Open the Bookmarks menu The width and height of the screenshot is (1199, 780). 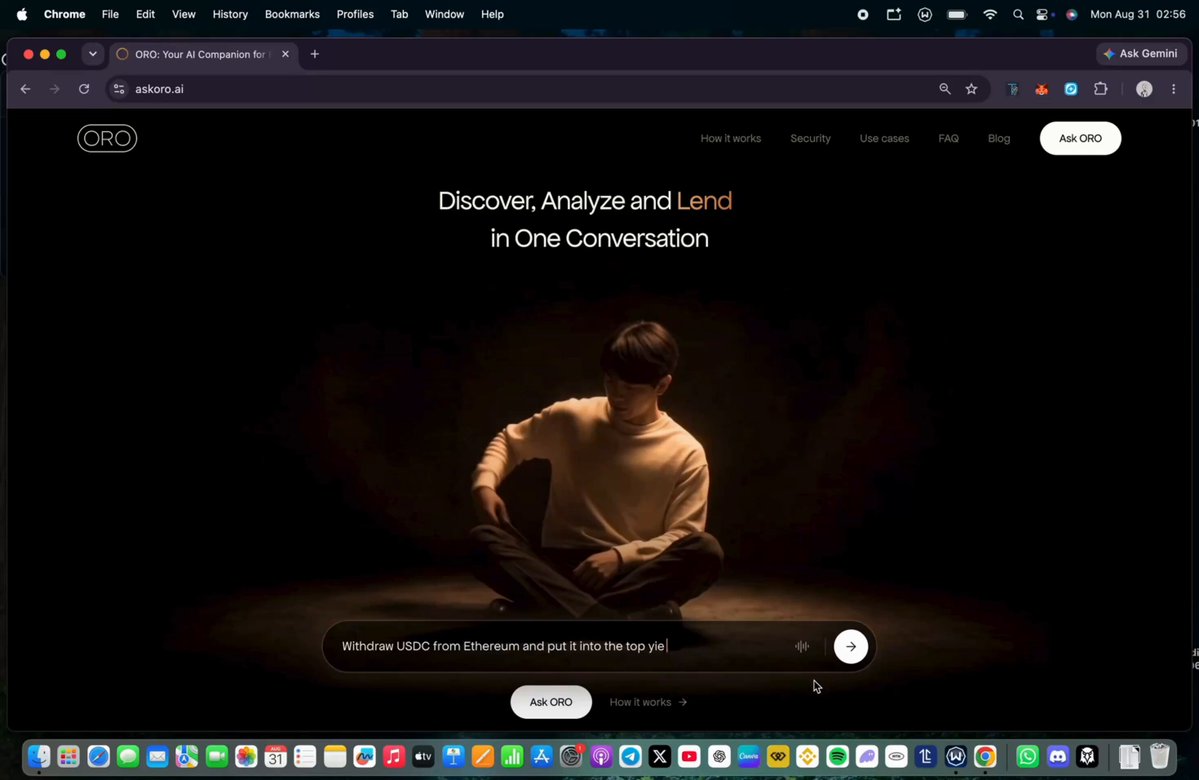(x=292, y=15)
